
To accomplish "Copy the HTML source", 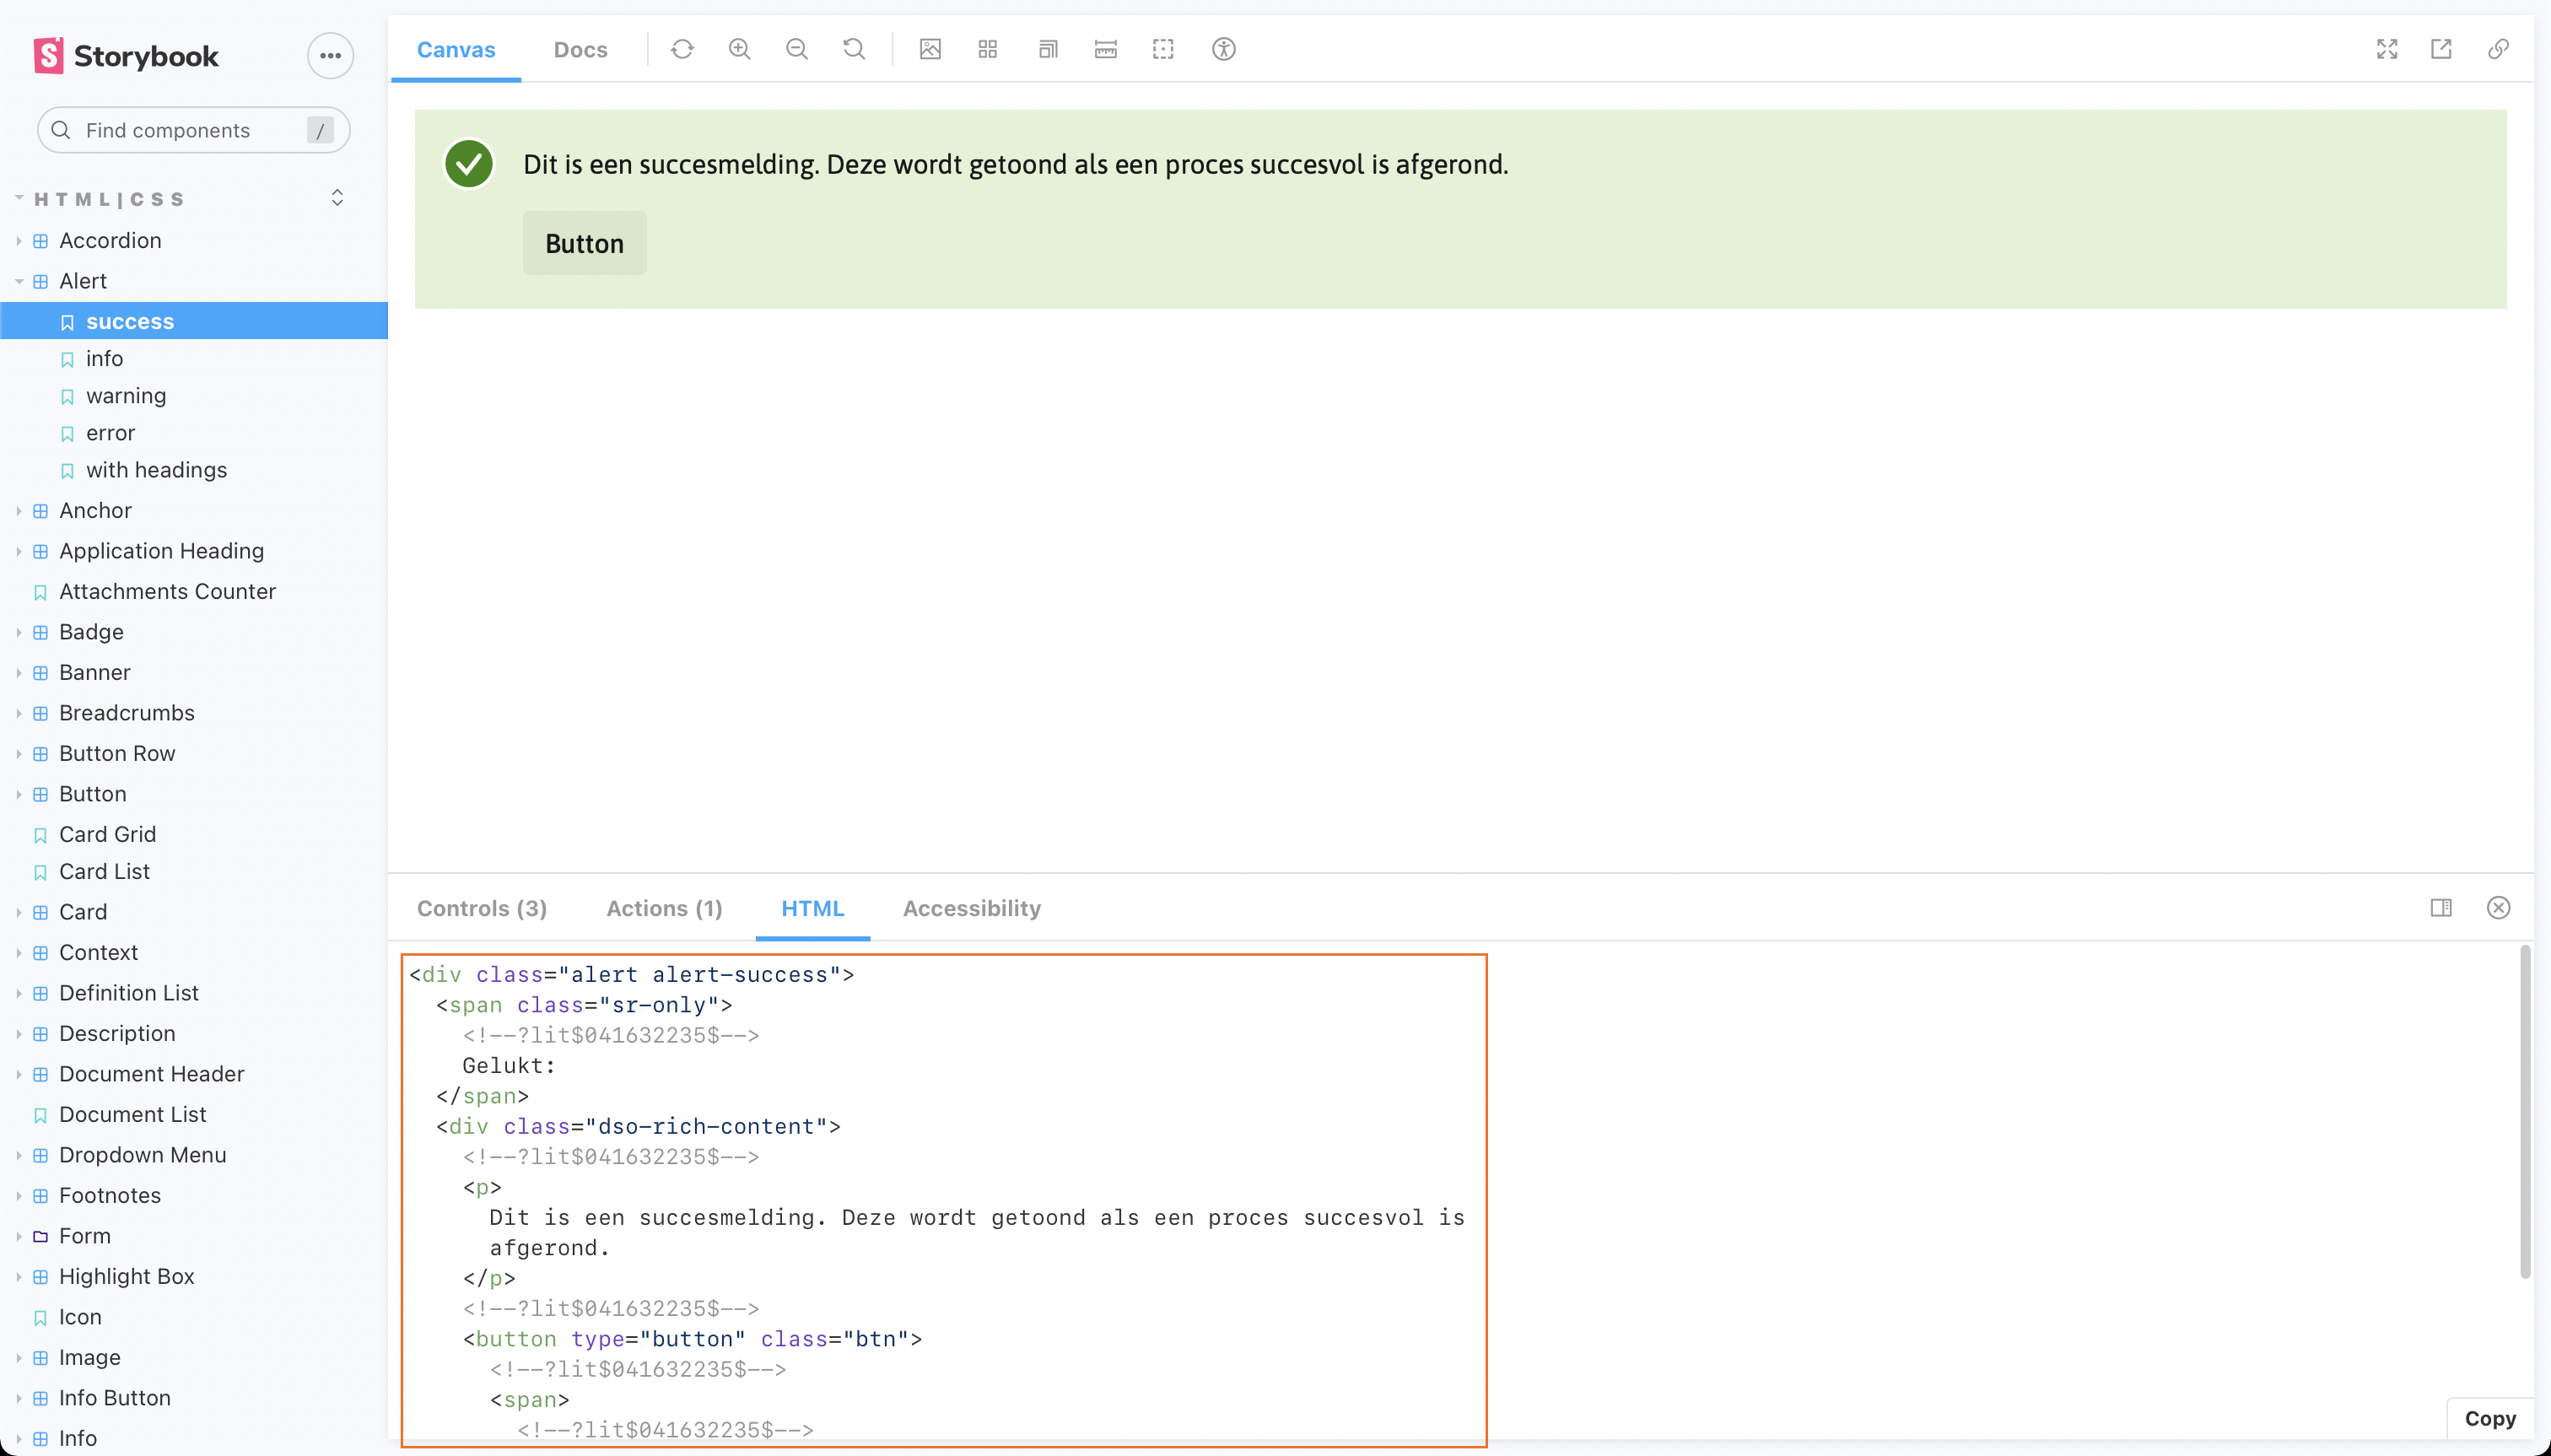I will click(2489, 1418).
